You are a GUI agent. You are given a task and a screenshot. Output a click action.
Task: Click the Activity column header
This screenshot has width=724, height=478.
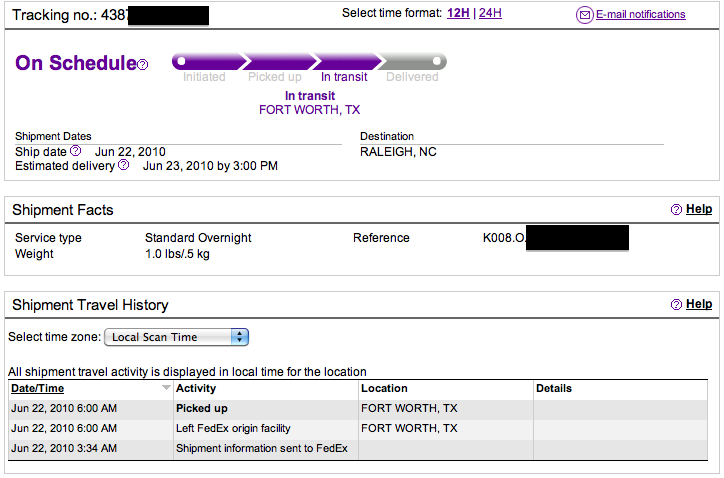[196, 388]
